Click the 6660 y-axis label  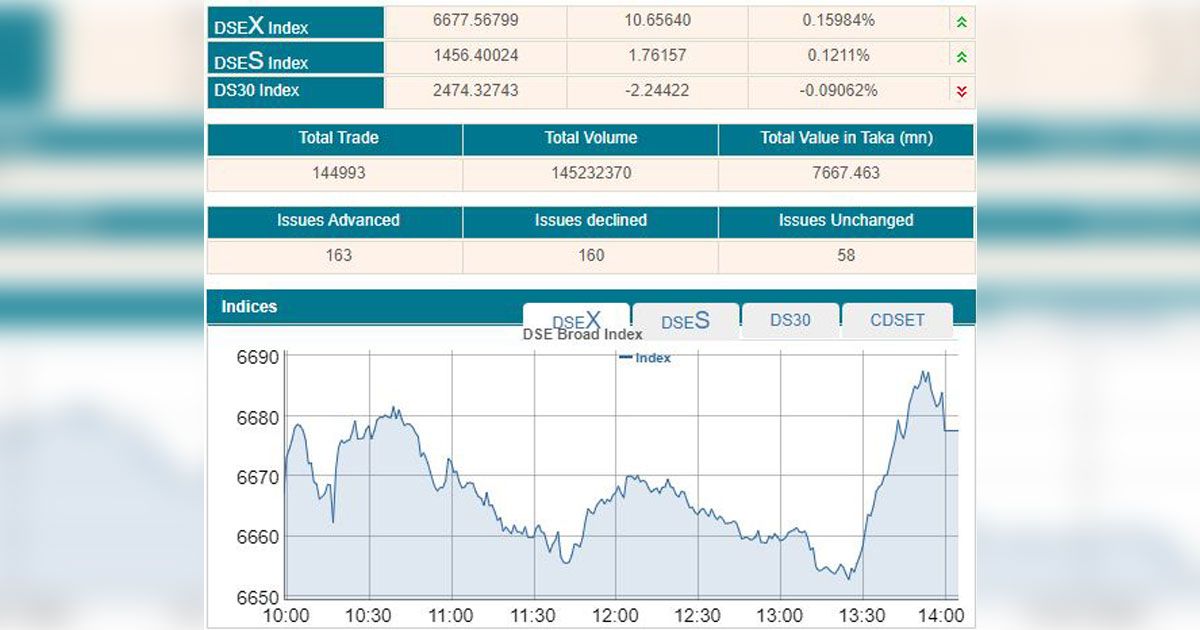257,537
